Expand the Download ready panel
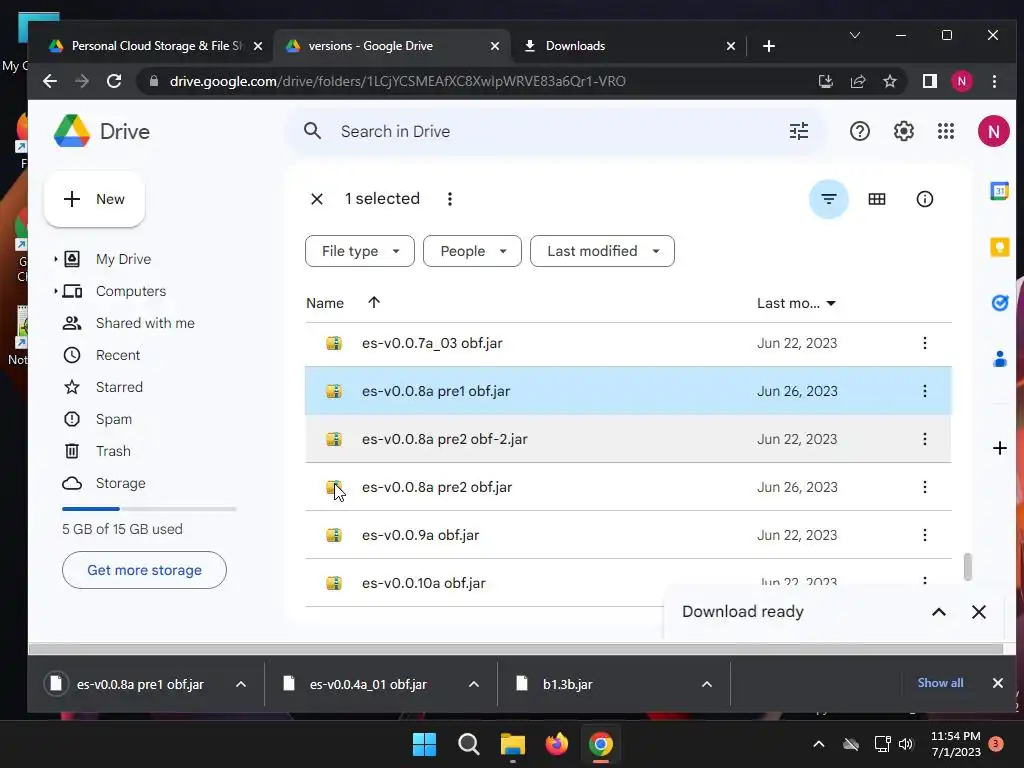The image size is (1024, 768). pos(938,612)
